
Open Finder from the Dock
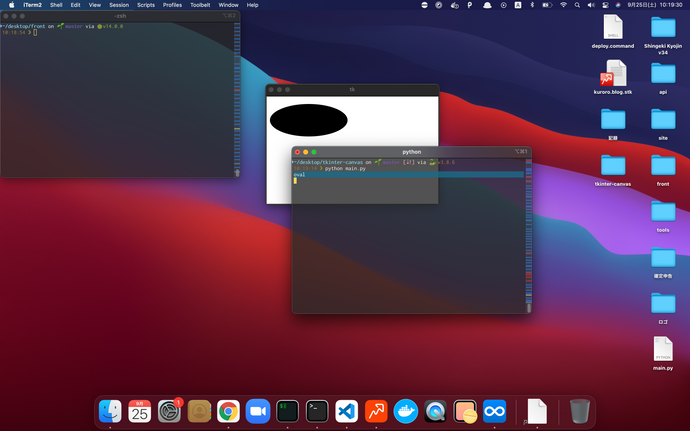(110, 411)
